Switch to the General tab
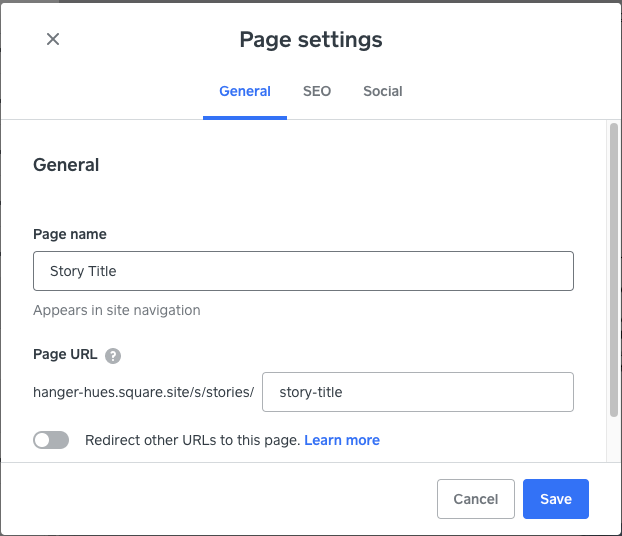 click(245, 91)
